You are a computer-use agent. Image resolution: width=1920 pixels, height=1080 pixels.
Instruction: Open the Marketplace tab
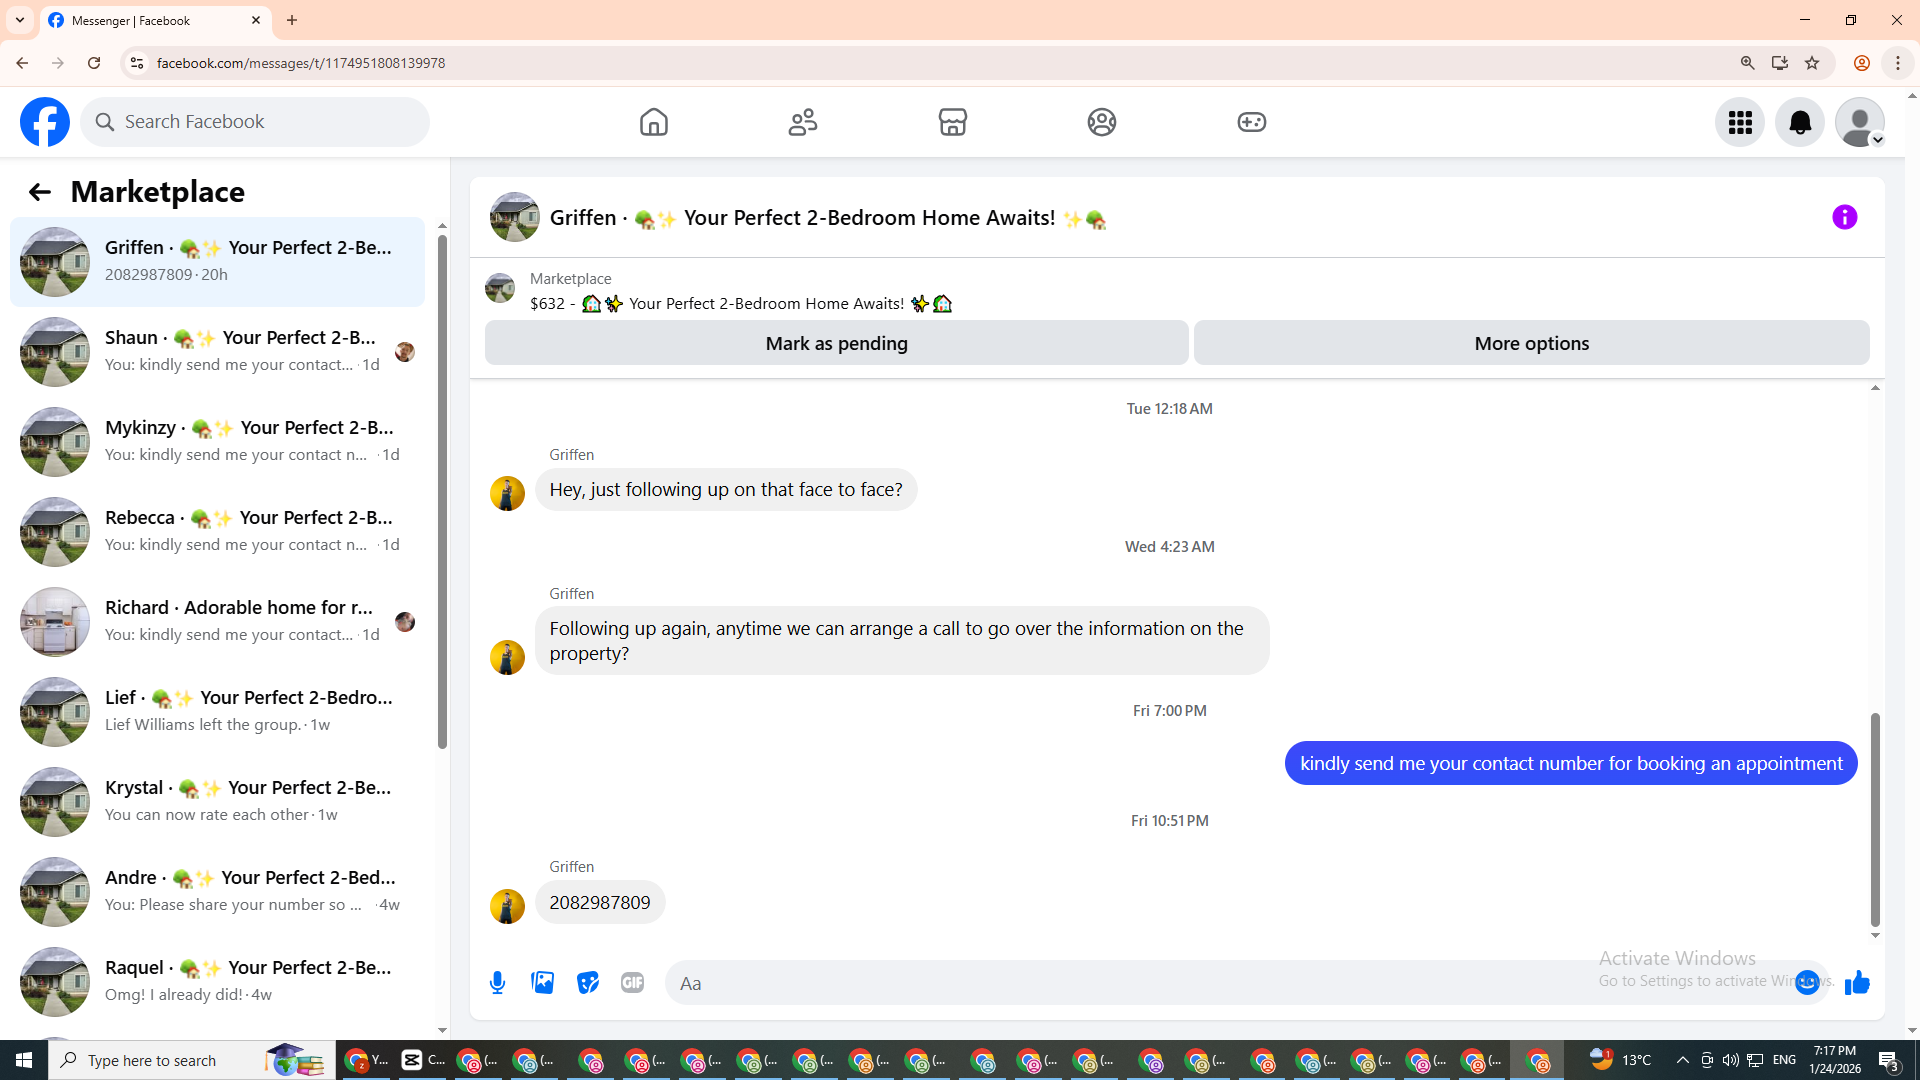point(952,122)
